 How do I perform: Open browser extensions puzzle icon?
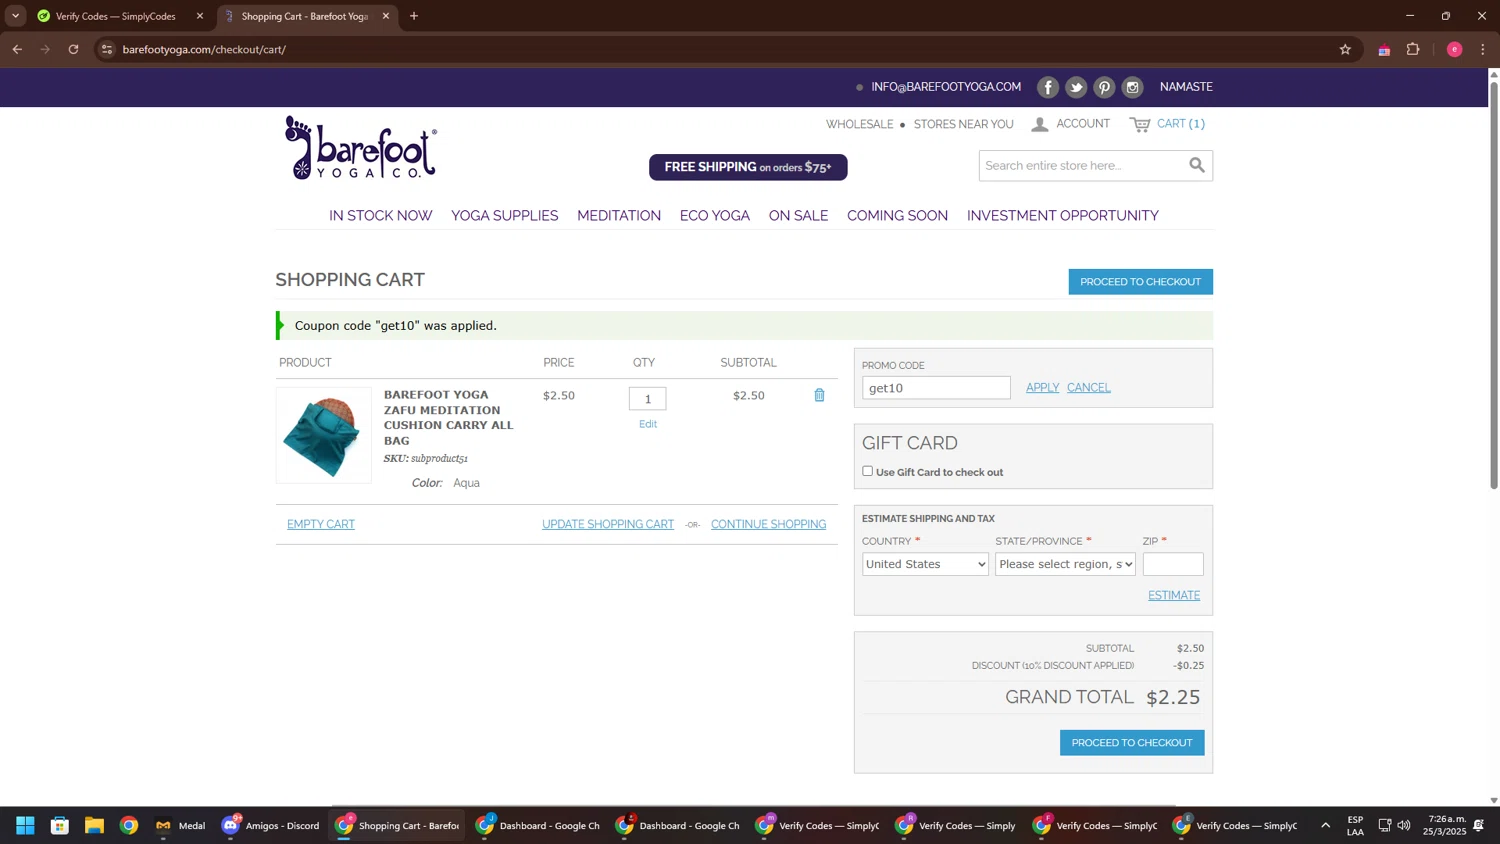click(1413, 49)
